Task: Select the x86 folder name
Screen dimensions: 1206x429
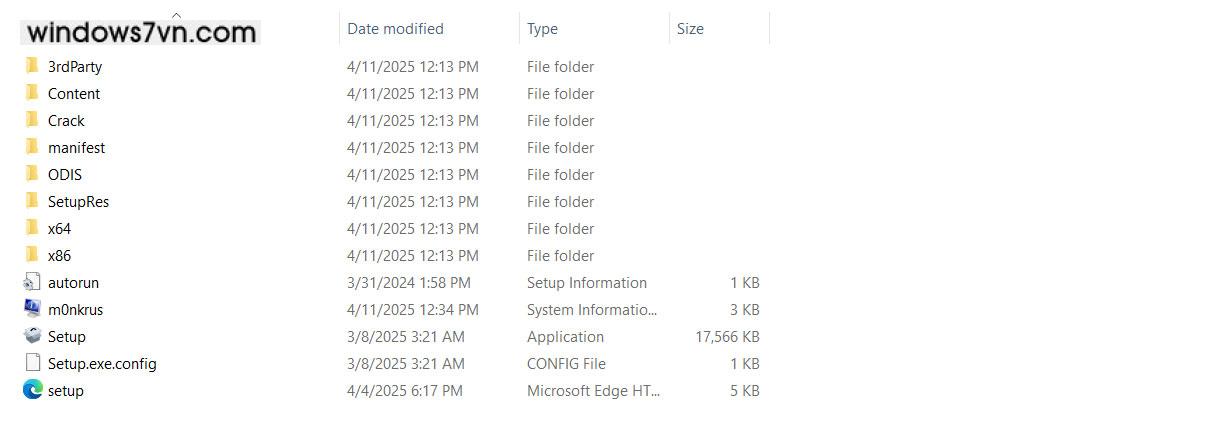Action: 59,256
